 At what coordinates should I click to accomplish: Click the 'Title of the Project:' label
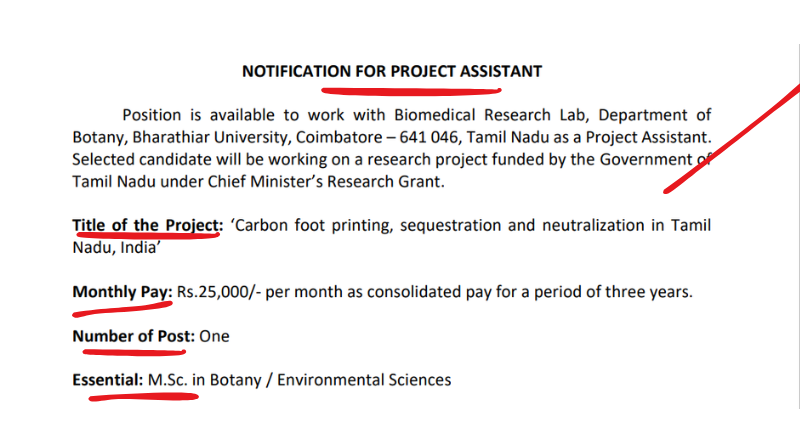click(147, 226)
